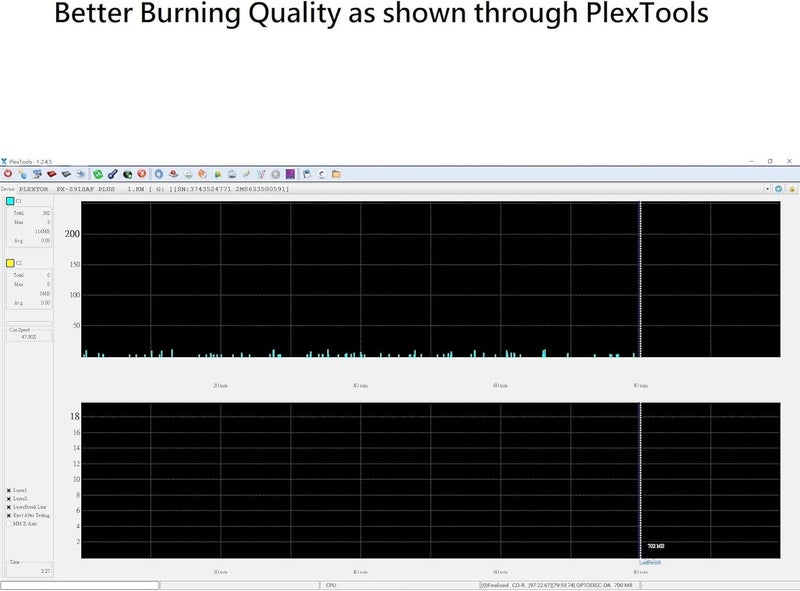Expand device list with dropdown arrow
The height and width of the screenshot is (591, 800).
click(767, 188)
